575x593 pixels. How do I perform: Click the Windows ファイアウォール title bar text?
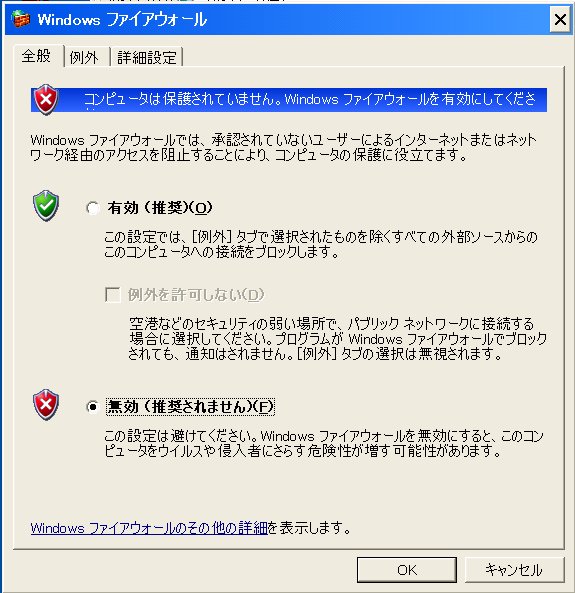tap(122, 20)
